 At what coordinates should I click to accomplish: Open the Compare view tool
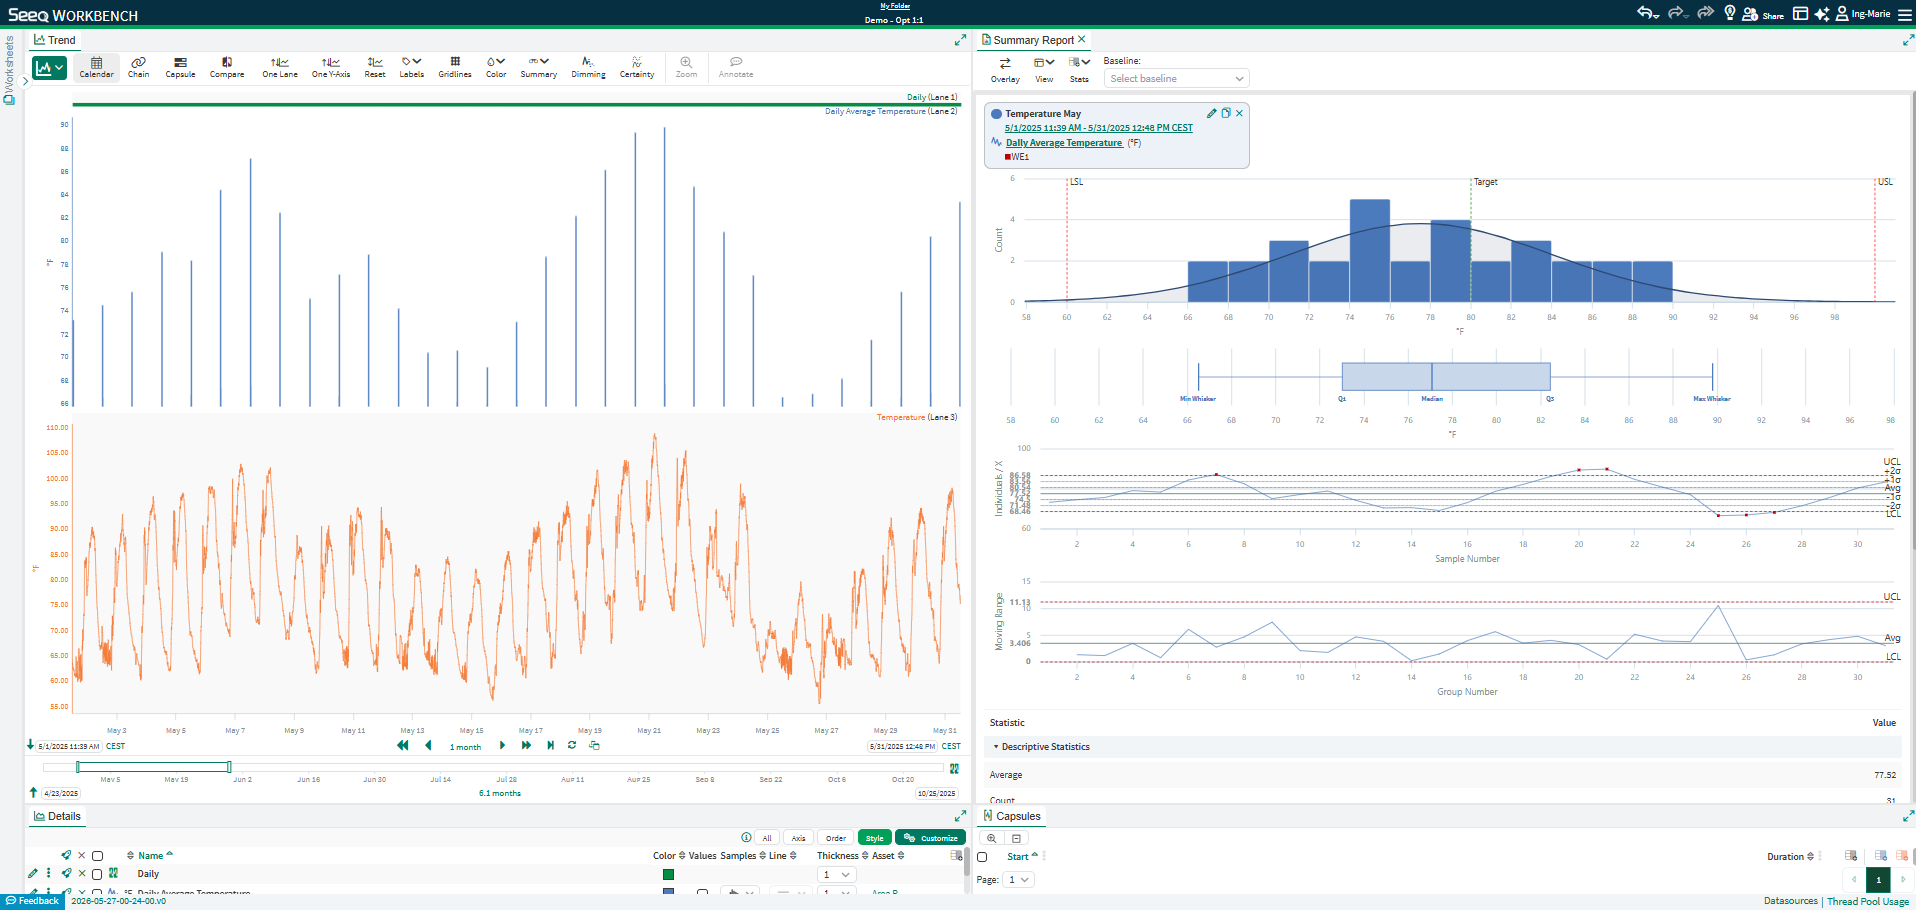pyautogui.click(x=227, y=67)
